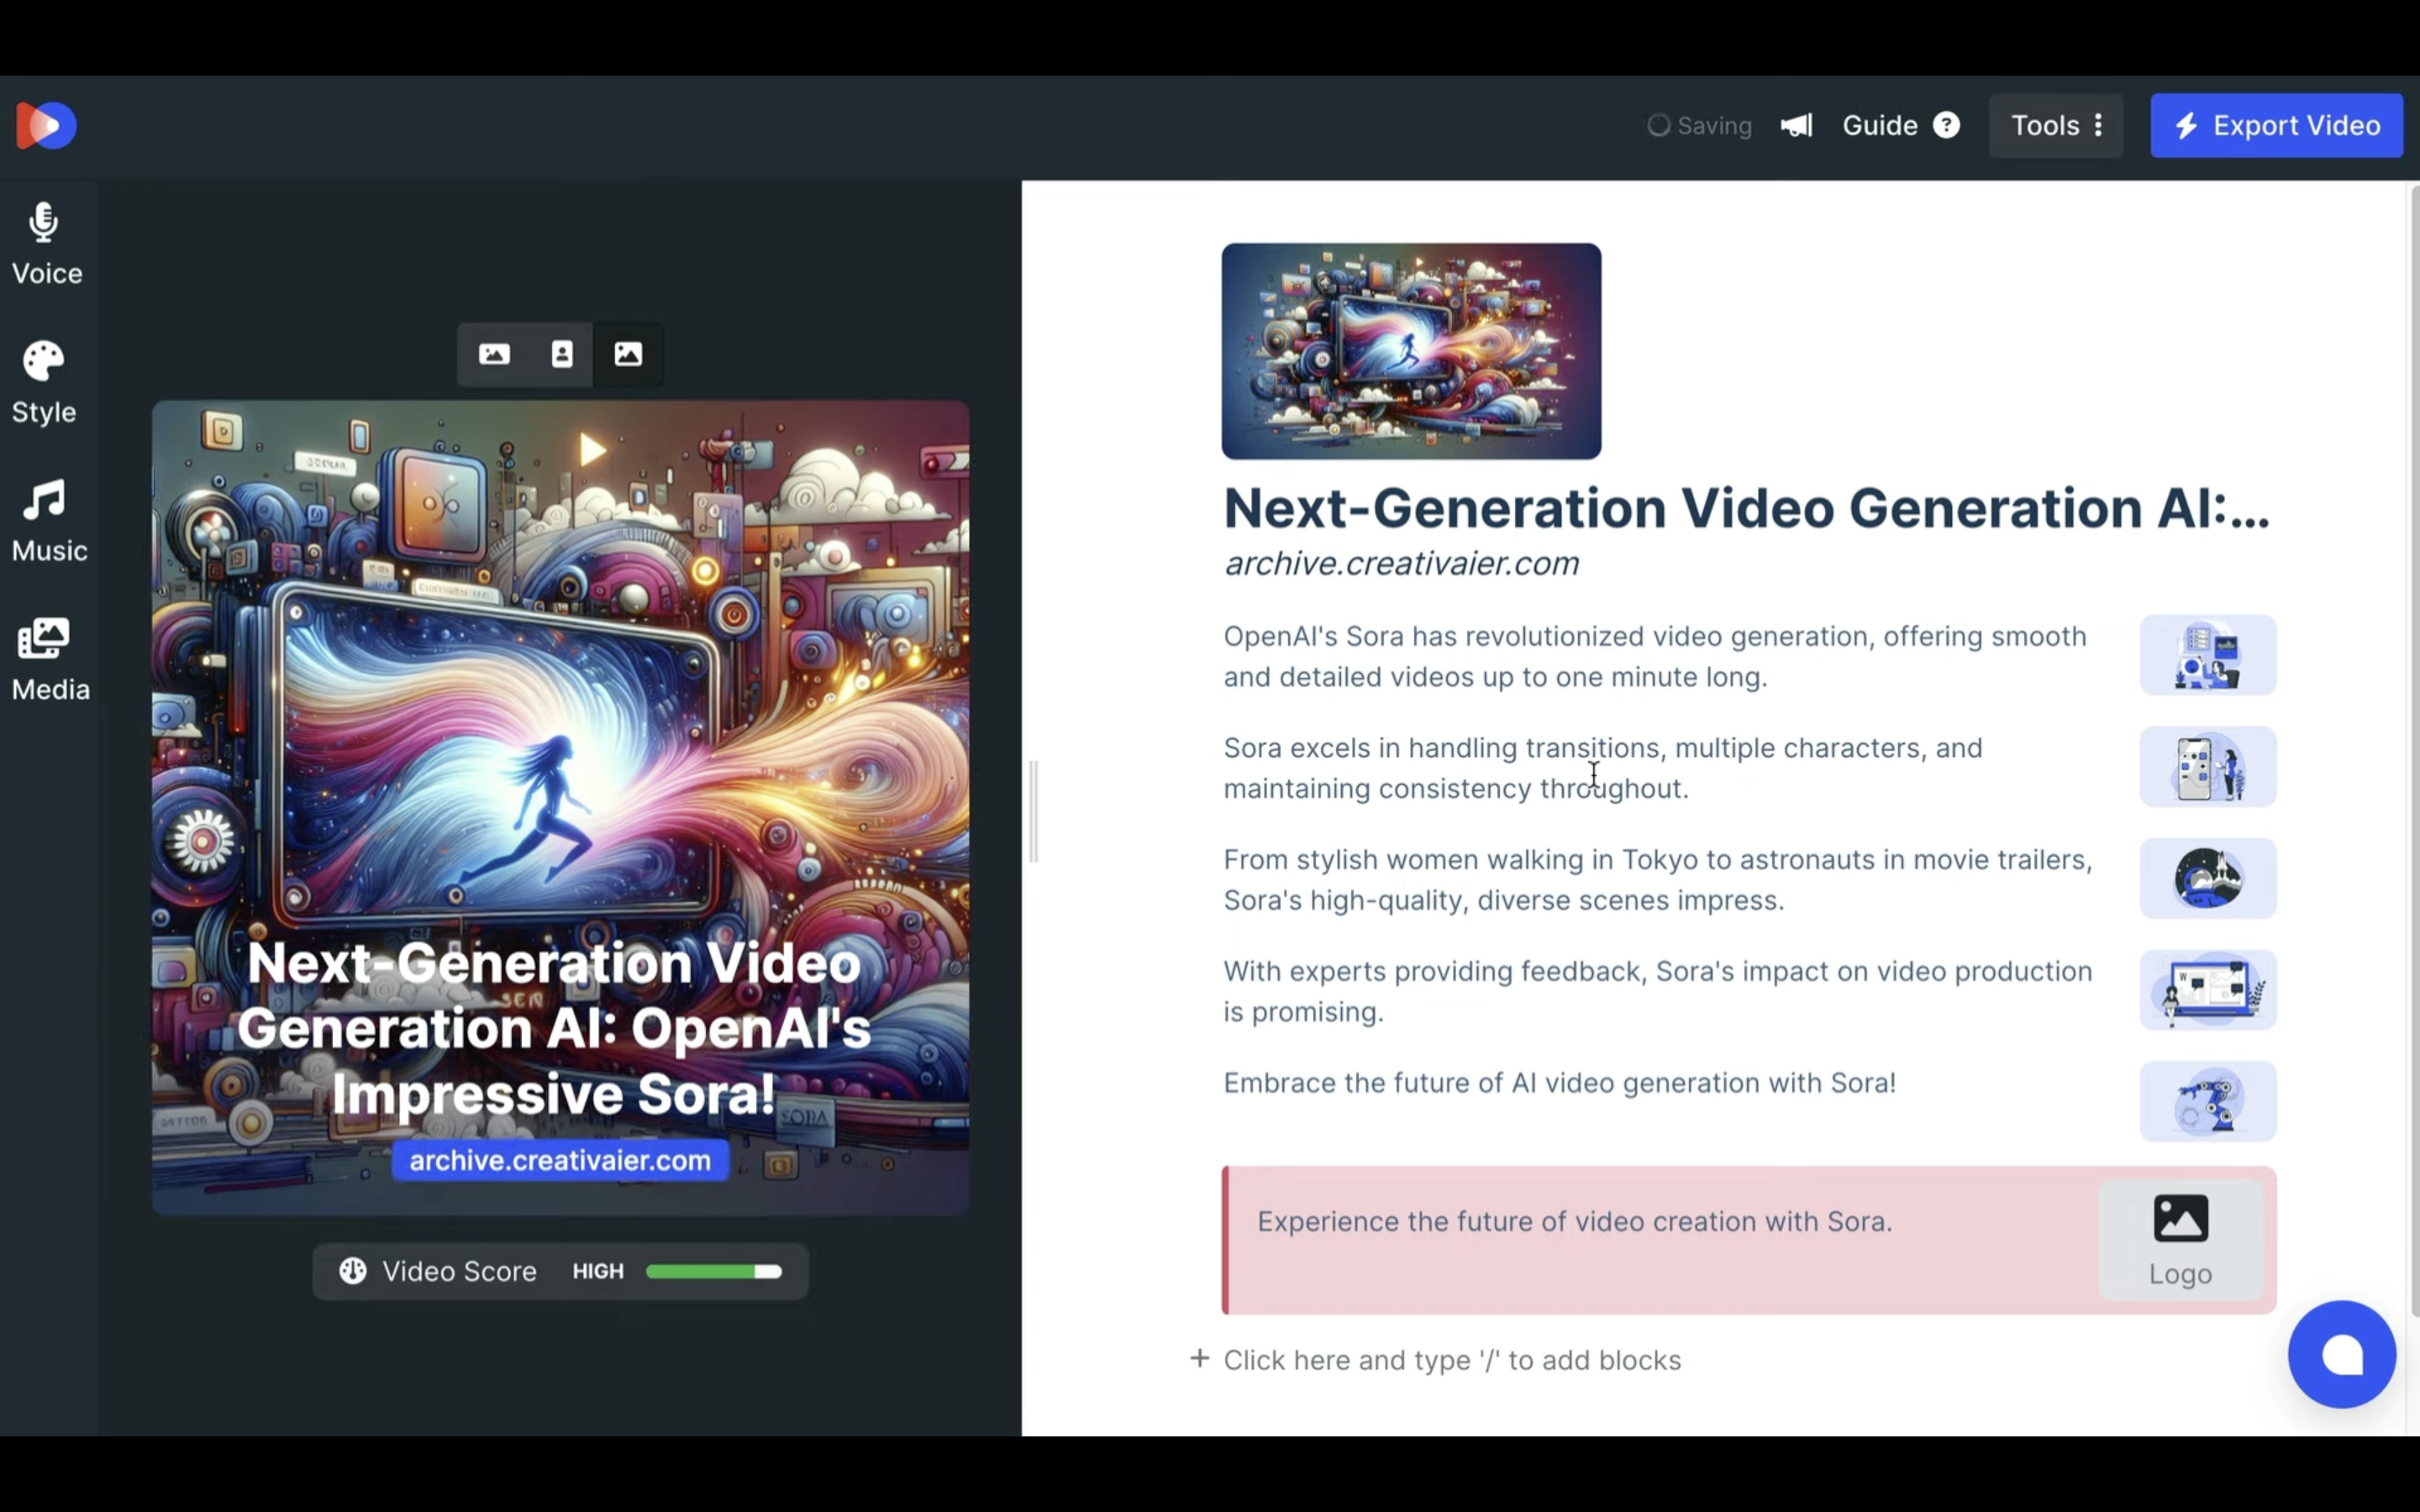Open the Tools menu

pos(2056,126)
